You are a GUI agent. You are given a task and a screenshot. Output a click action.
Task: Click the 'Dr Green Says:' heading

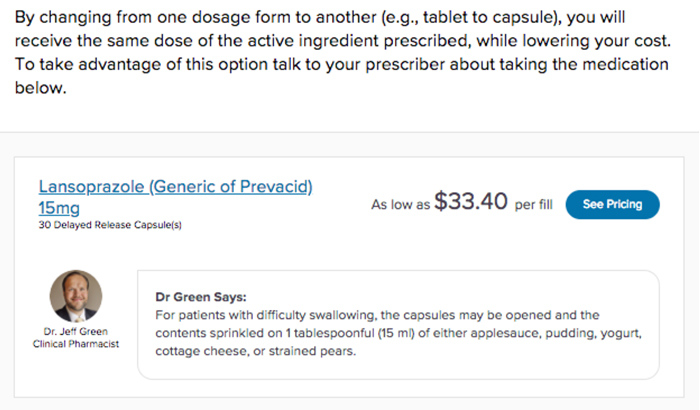coord(201,297)
